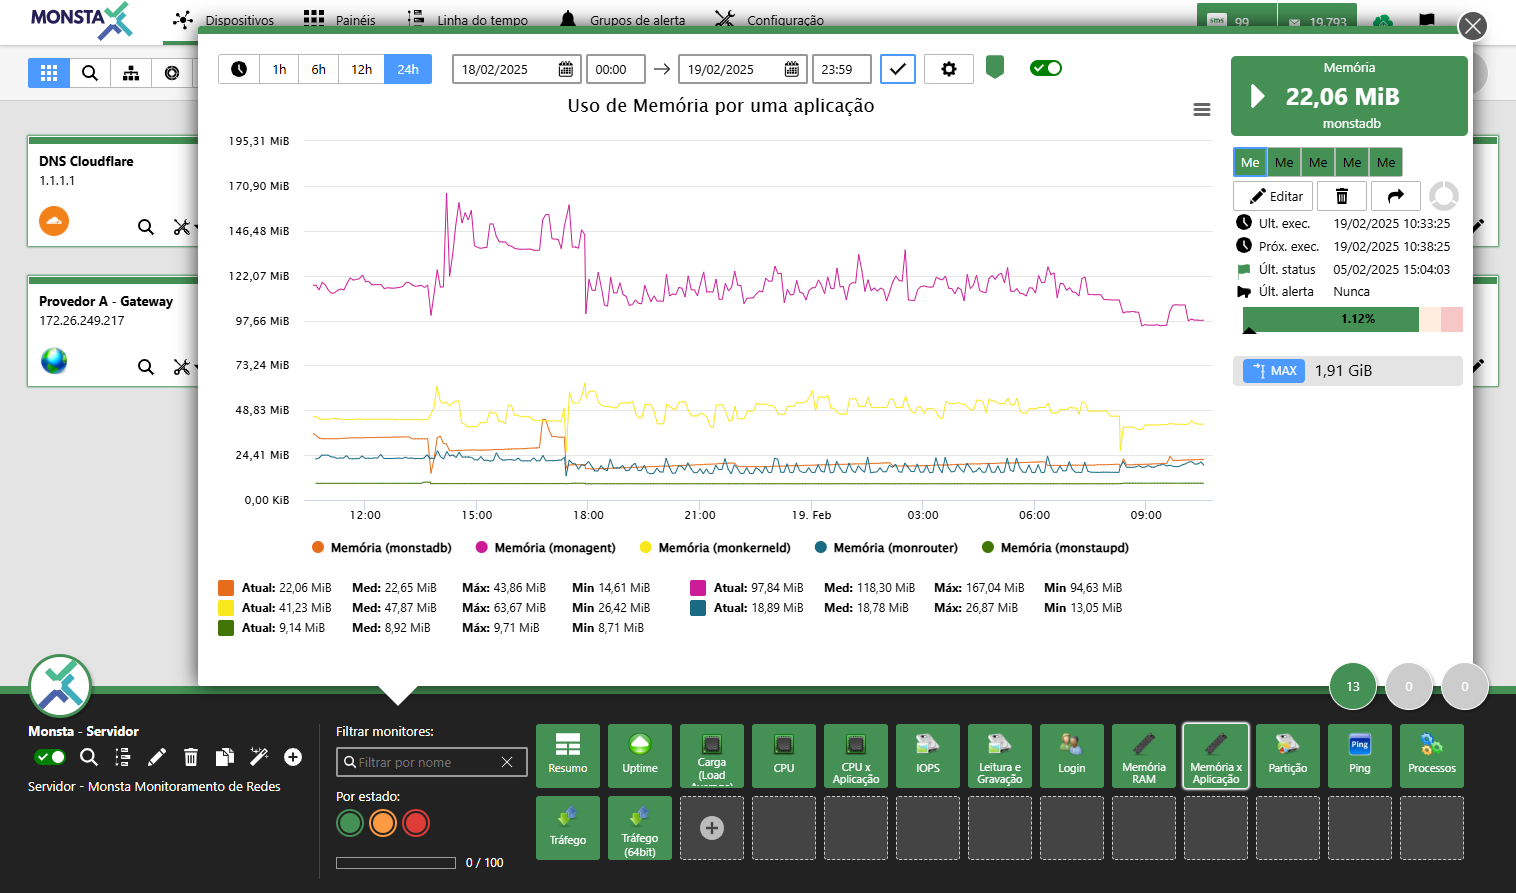
Task: Toggle Monsta Servidor device on/off switch
Action: 50,757
